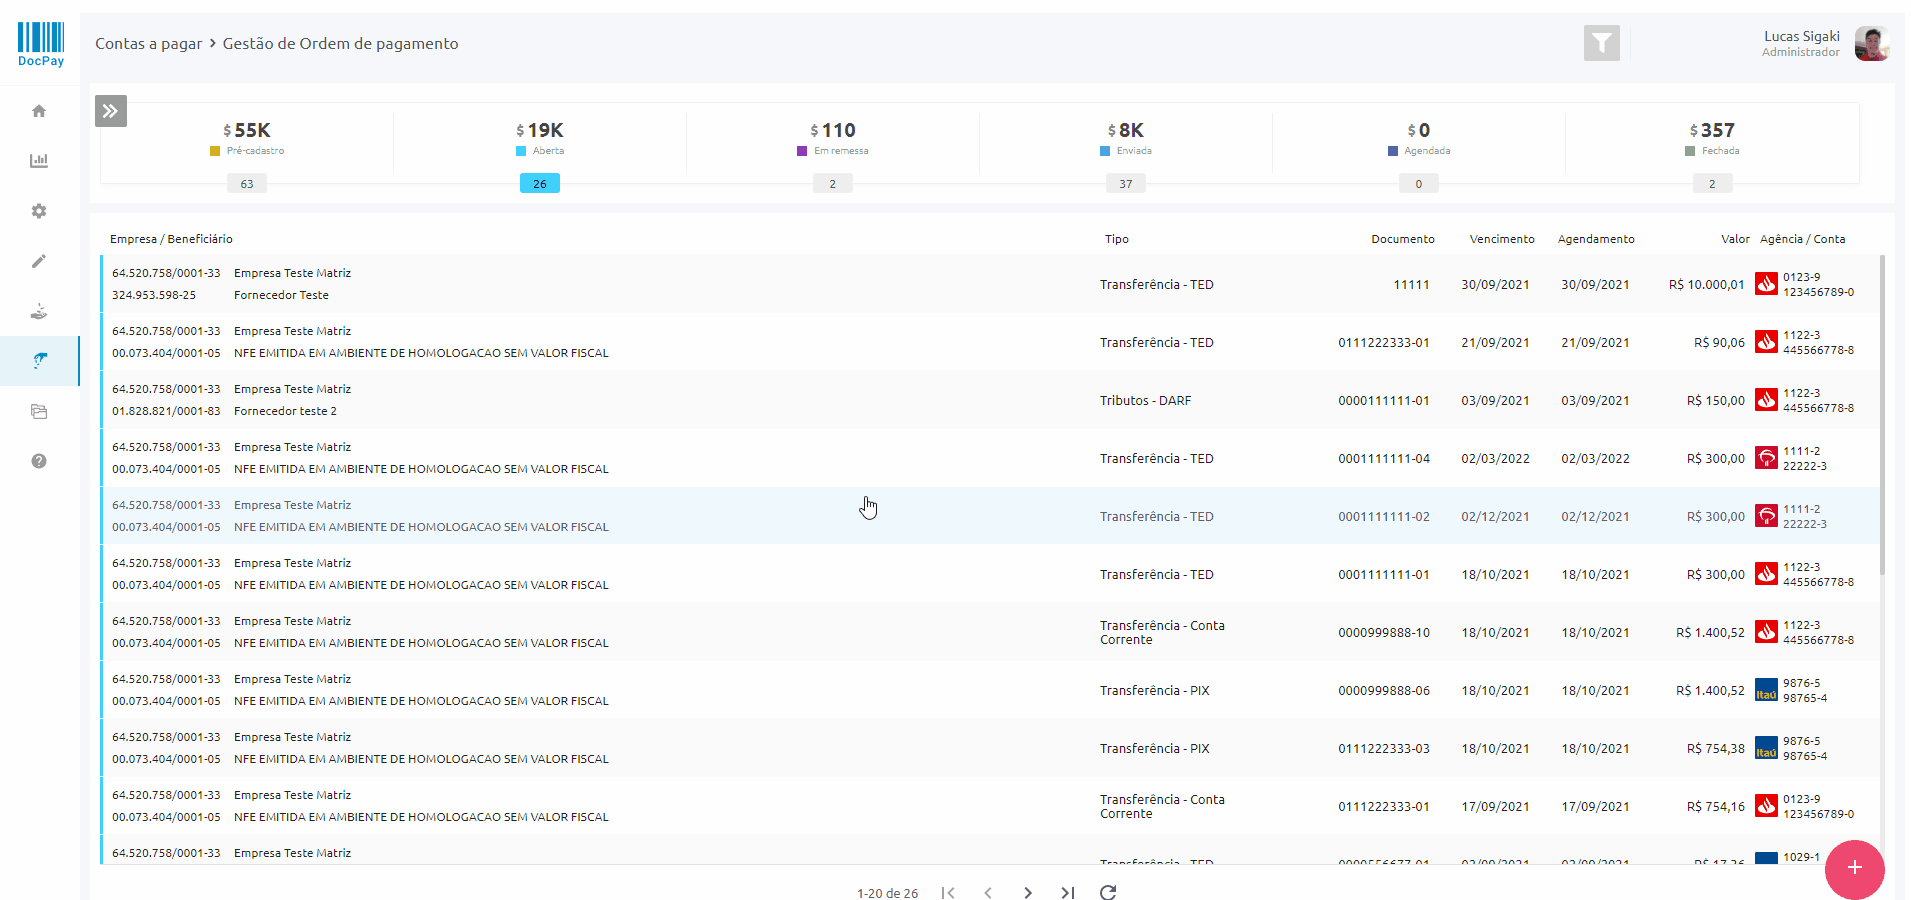The image size is (1911, 900).
Task: Click the Bradesco bank icon on the 02/12/2021 row
Action: [x=1766, y=516]
